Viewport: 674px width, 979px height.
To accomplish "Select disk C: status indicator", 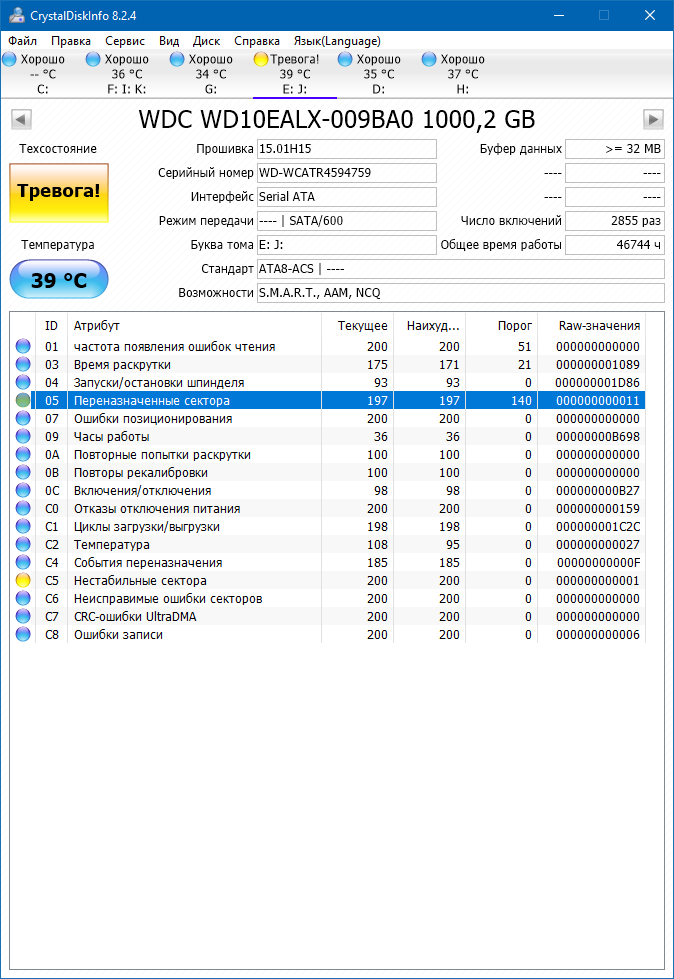I will tap(9, 59).
